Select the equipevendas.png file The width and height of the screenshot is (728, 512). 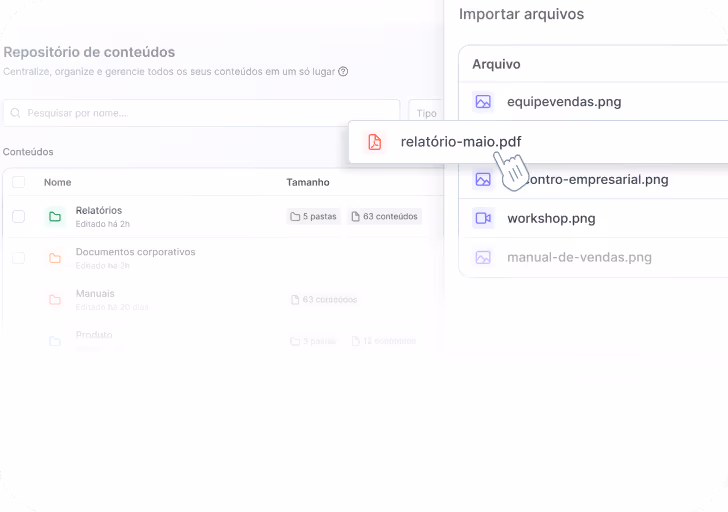[564, 102]
